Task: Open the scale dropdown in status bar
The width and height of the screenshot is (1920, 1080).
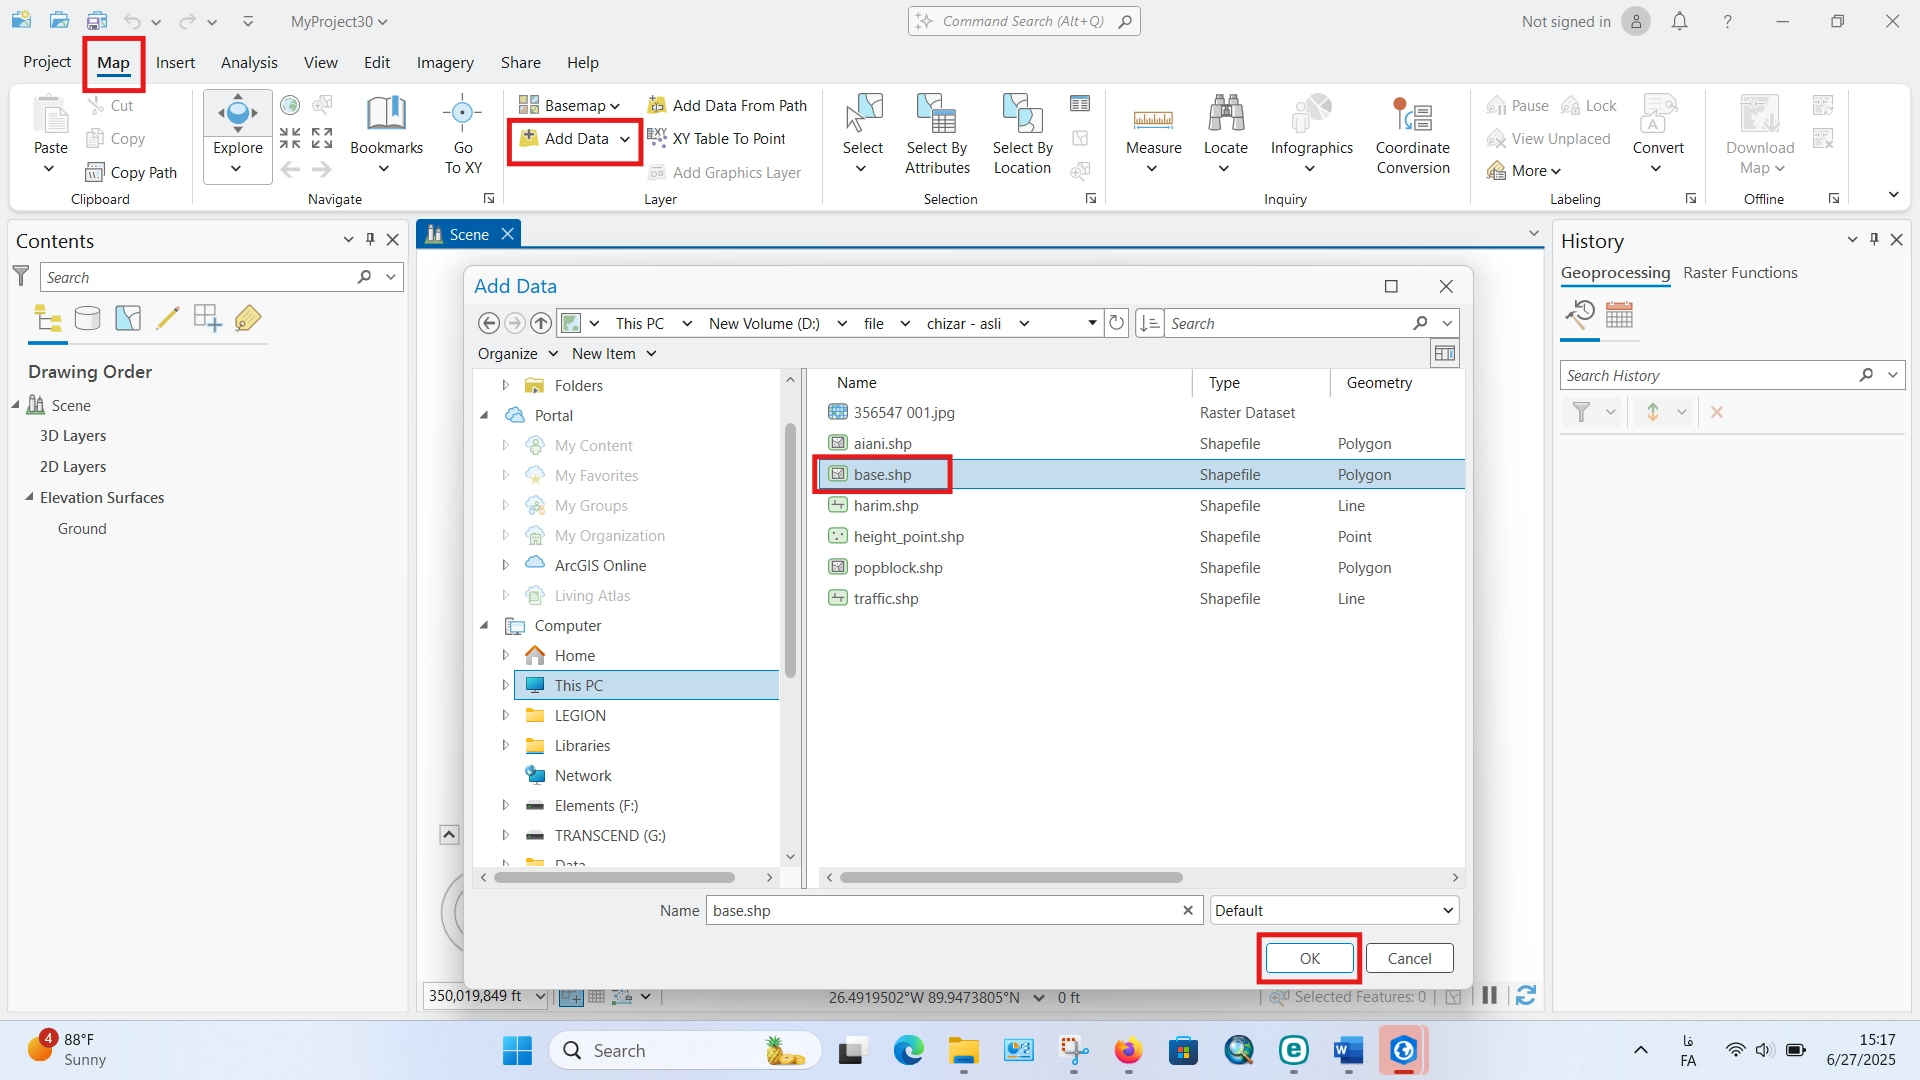Action: [540, 996]
